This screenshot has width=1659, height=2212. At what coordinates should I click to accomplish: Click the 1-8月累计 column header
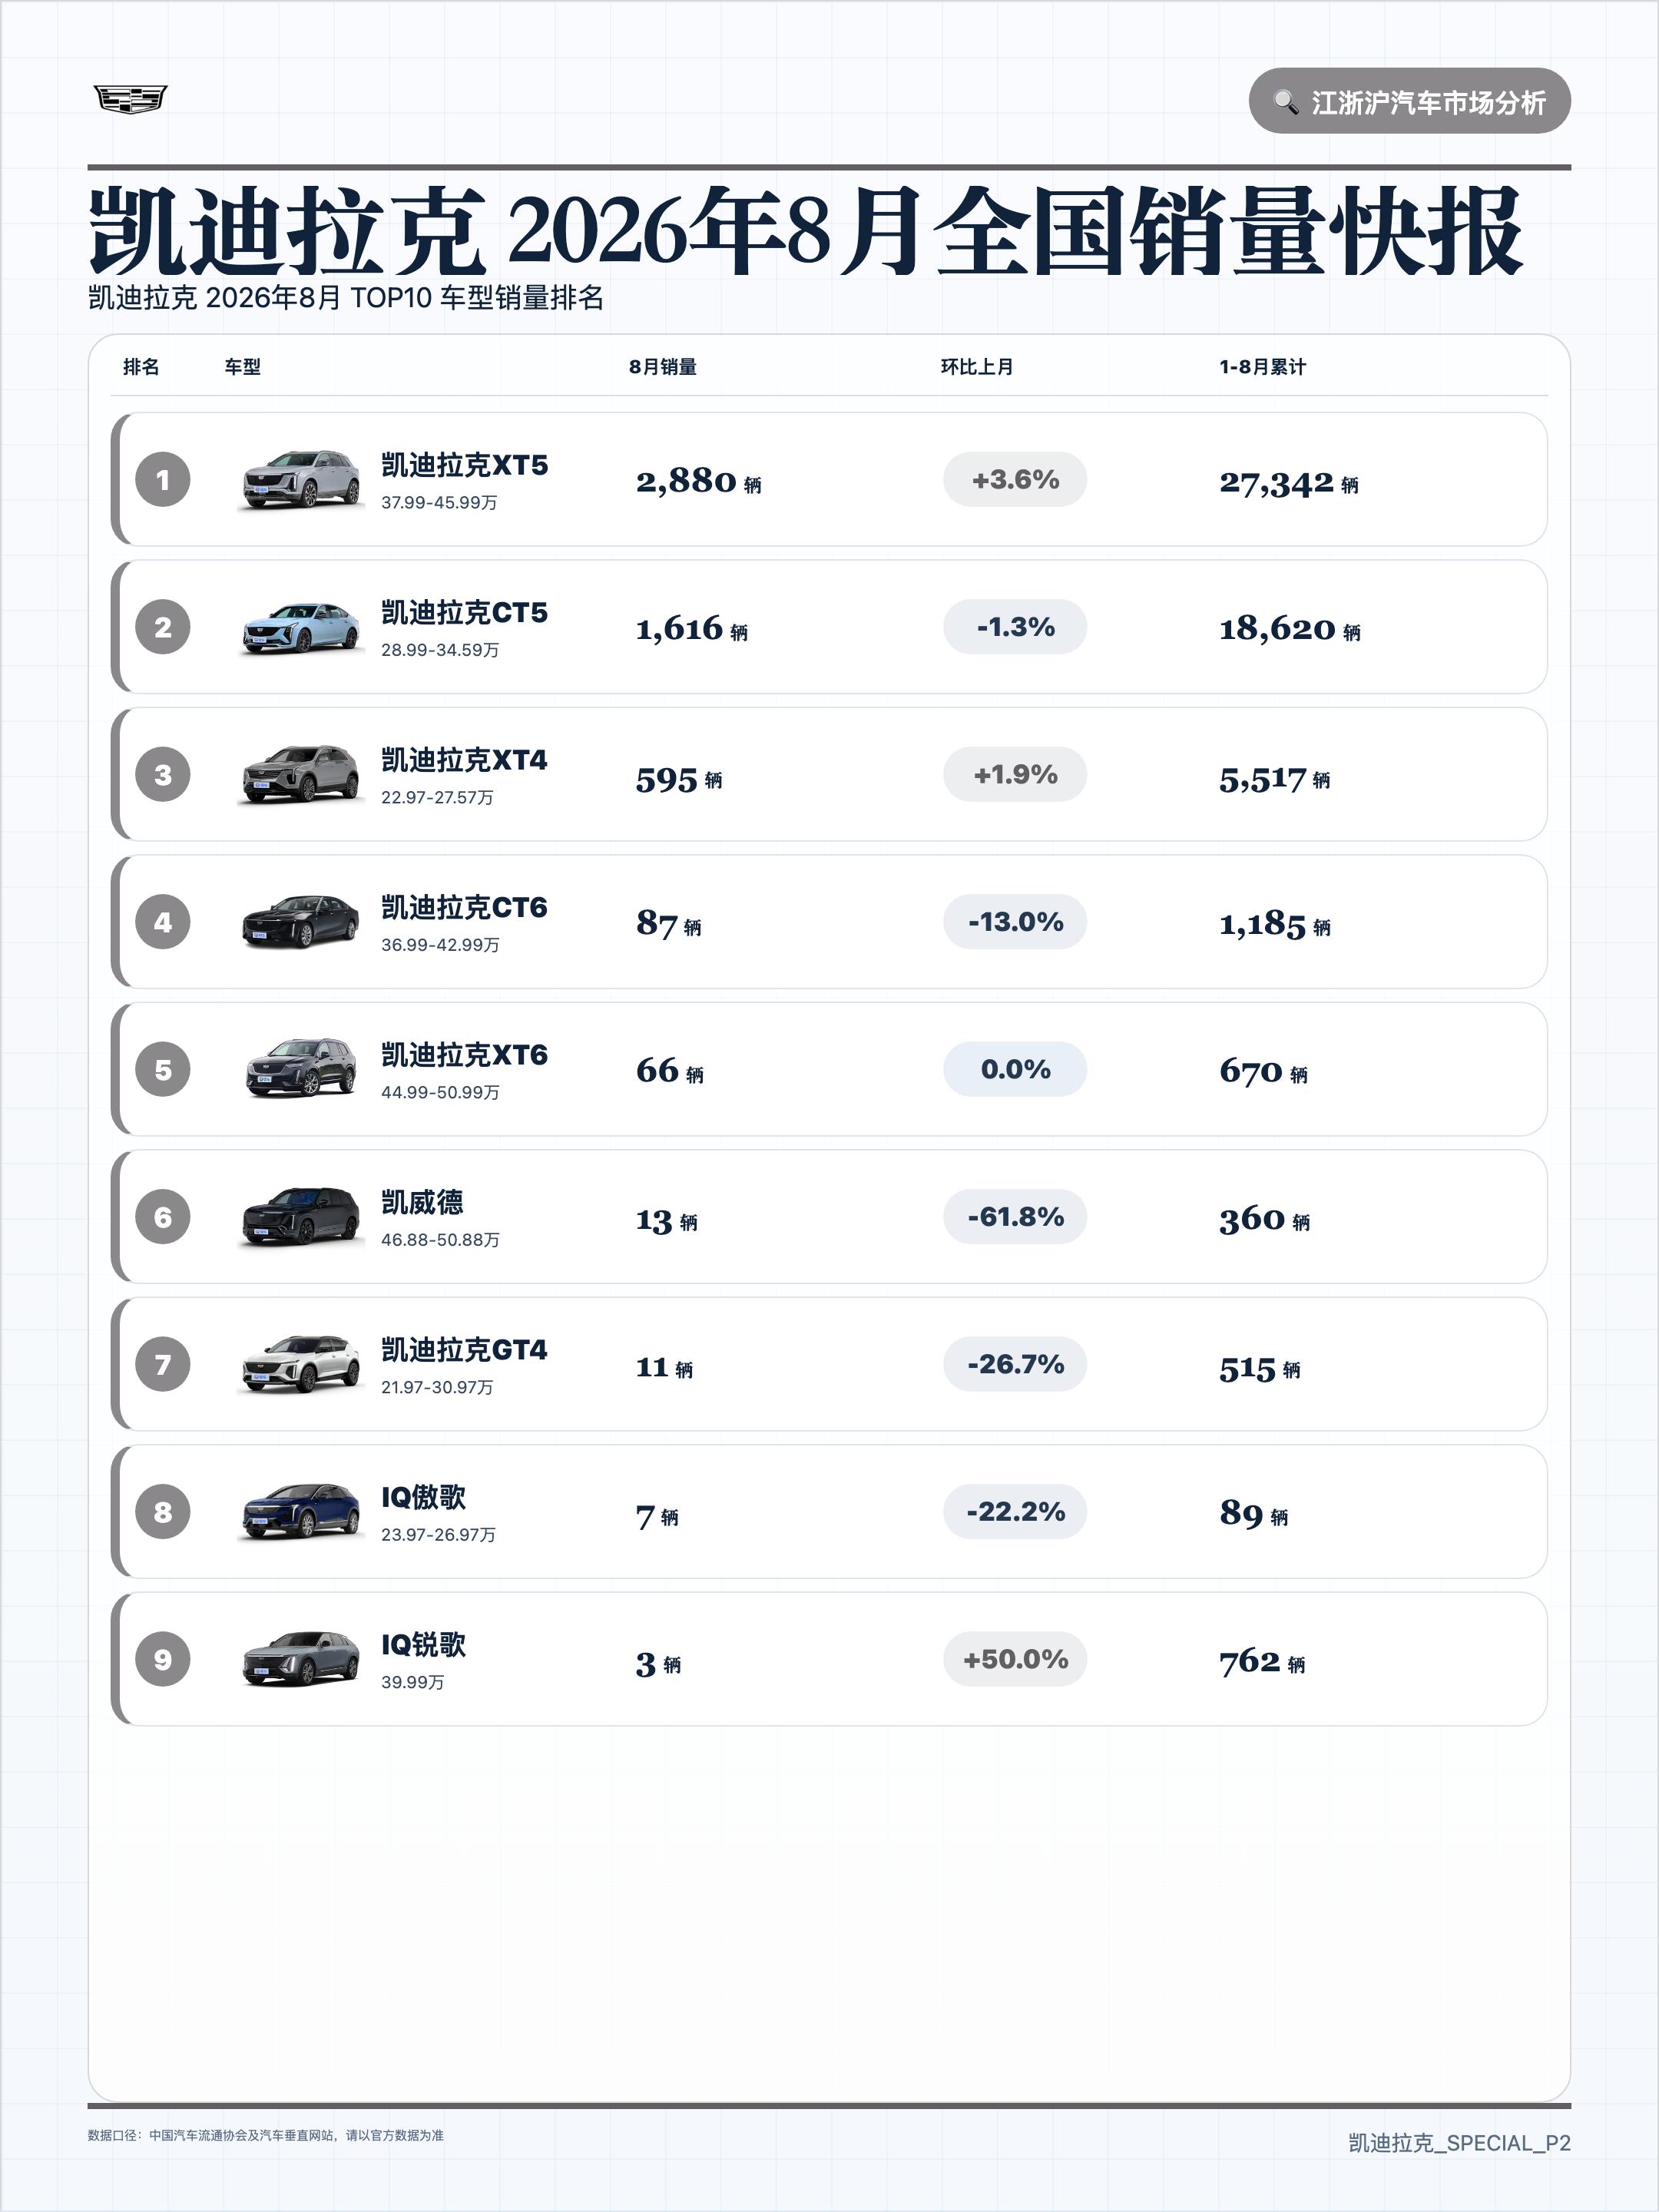[1262, 367]
